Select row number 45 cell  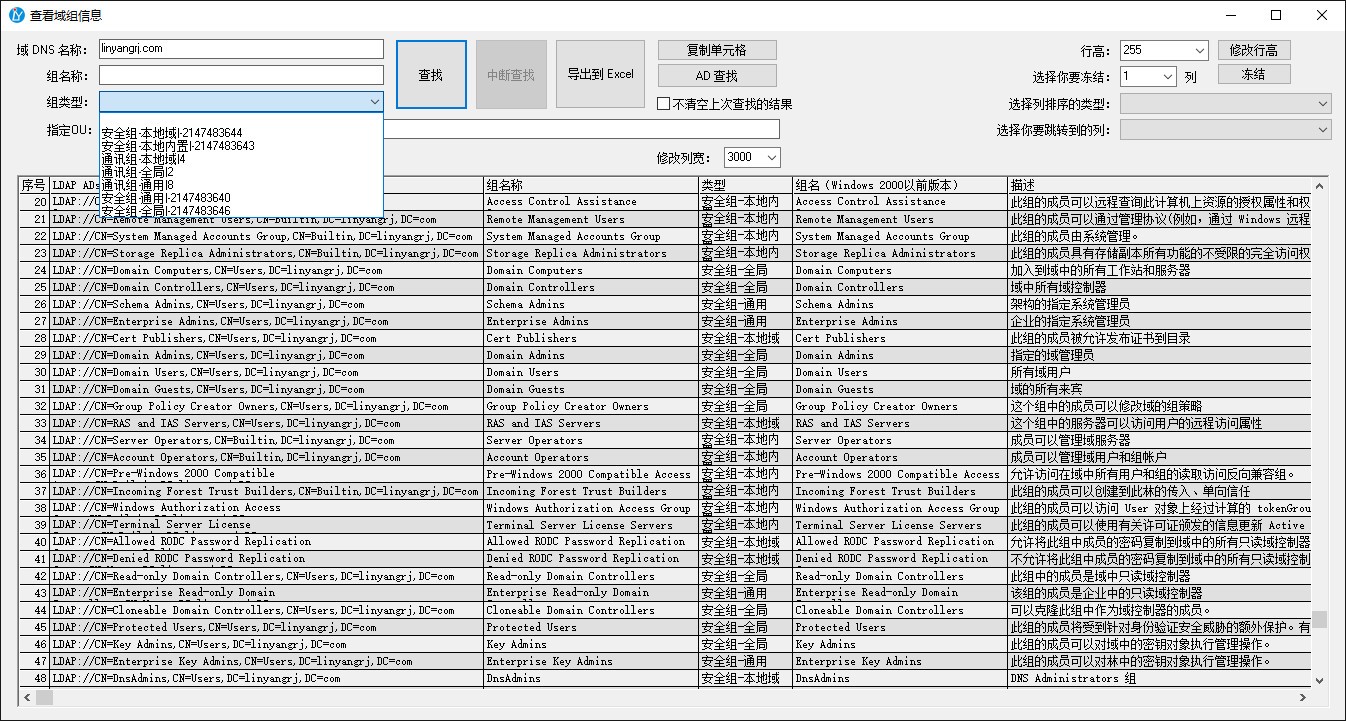(34, 627)
